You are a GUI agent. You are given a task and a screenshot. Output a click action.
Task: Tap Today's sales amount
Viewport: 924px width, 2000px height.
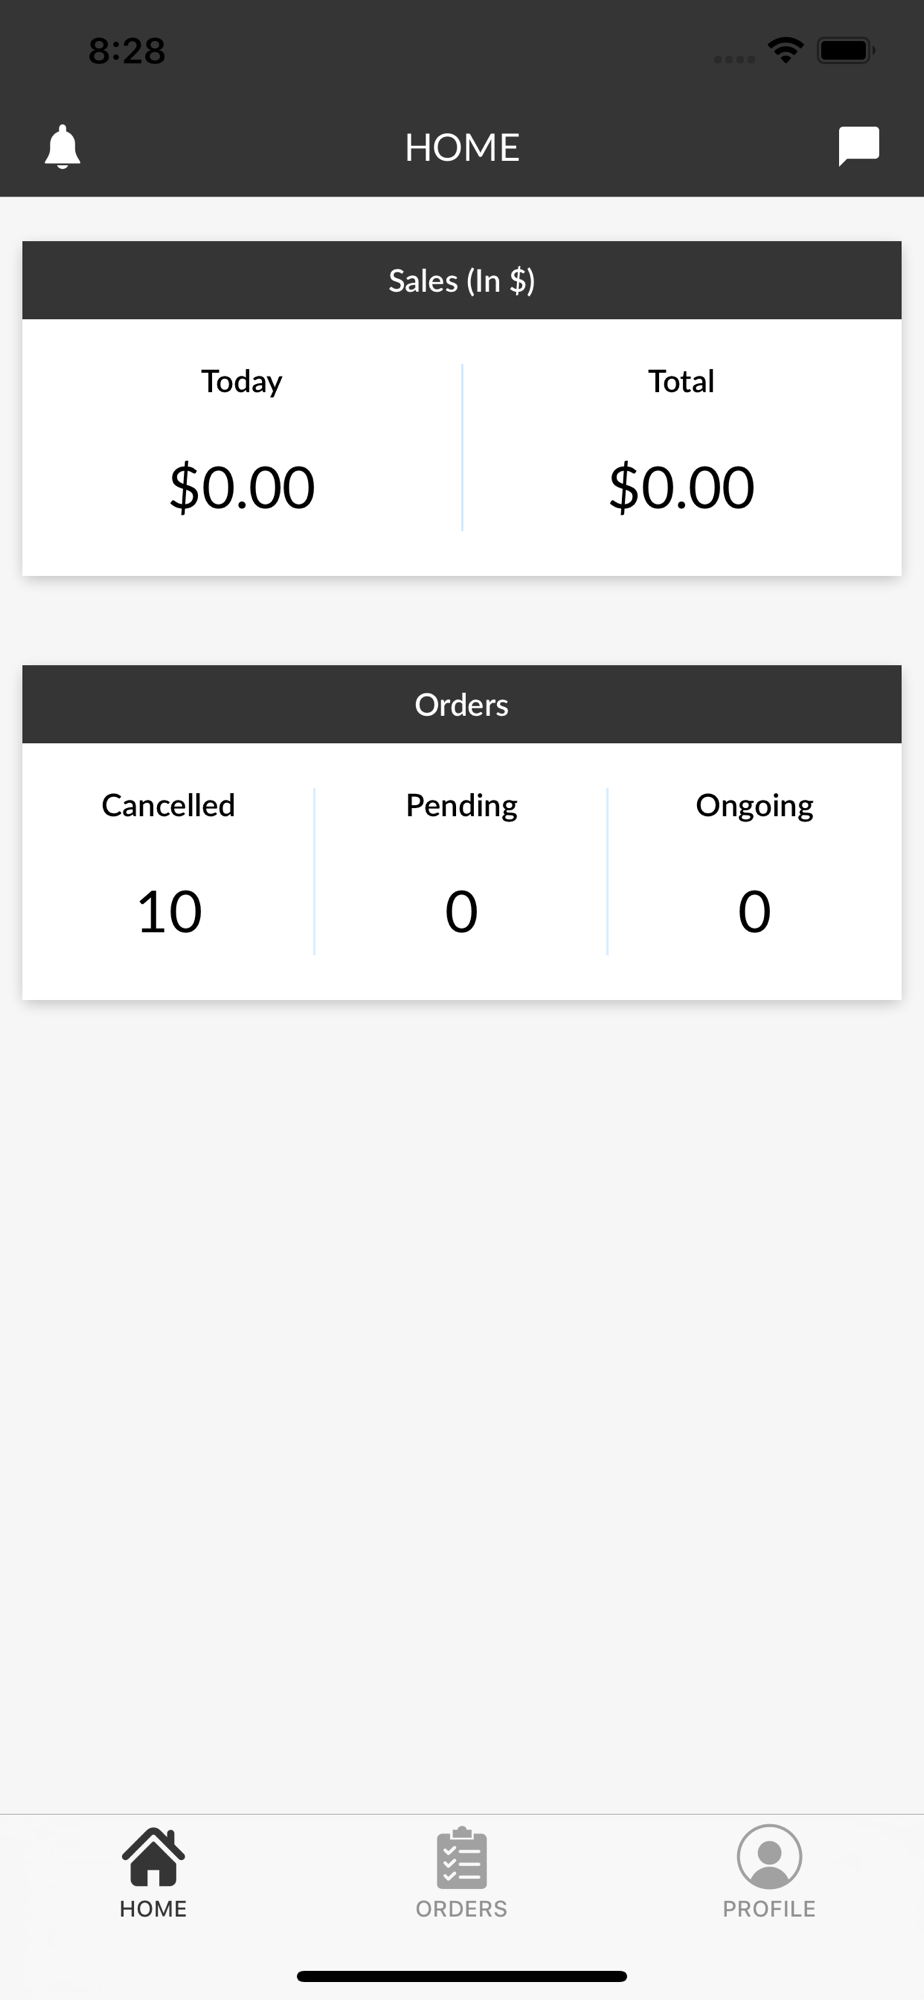242,487
